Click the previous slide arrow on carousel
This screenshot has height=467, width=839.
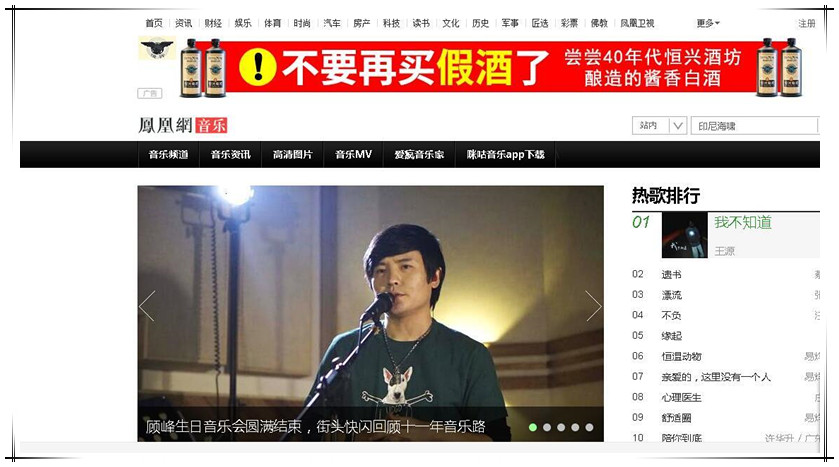147,306
